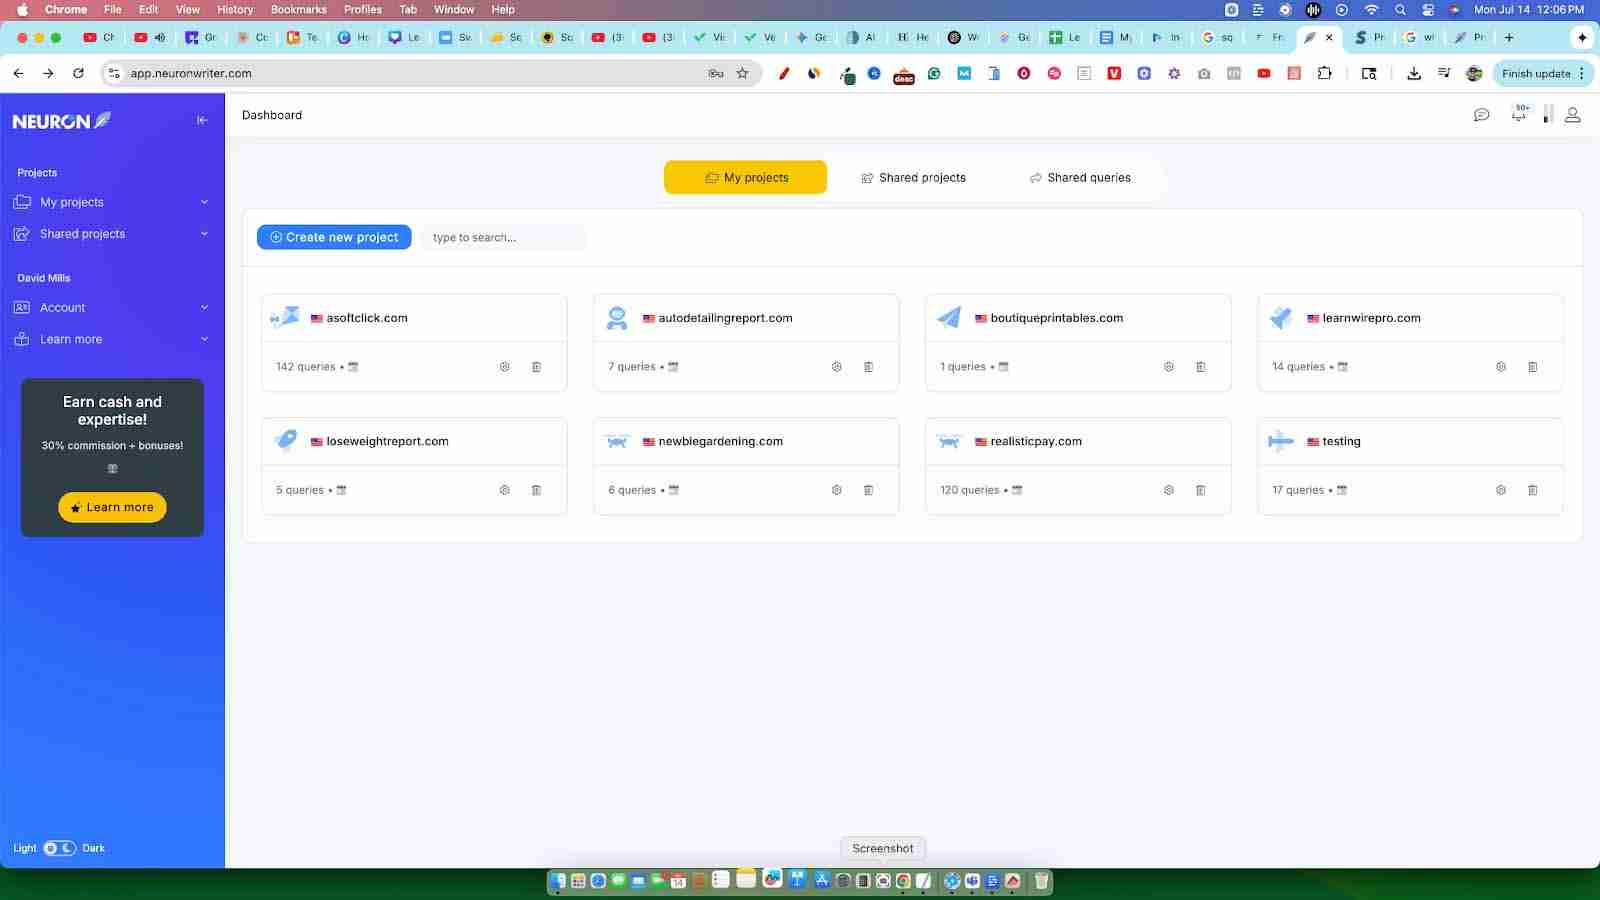1600x900 pixels.
Task: Open the History menu in menu bar
Action: pos(235,9)
